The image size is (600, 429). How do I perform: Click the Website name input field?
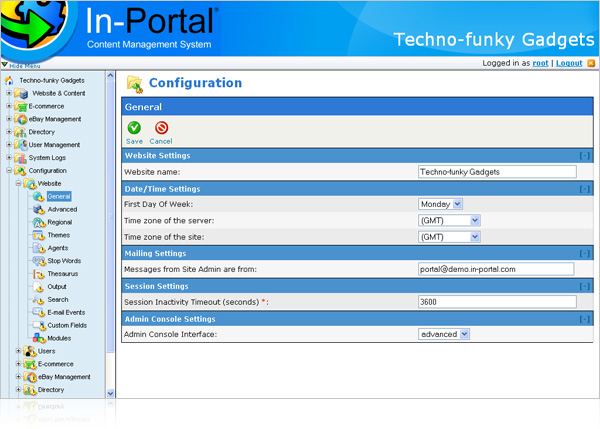[497, 172]
